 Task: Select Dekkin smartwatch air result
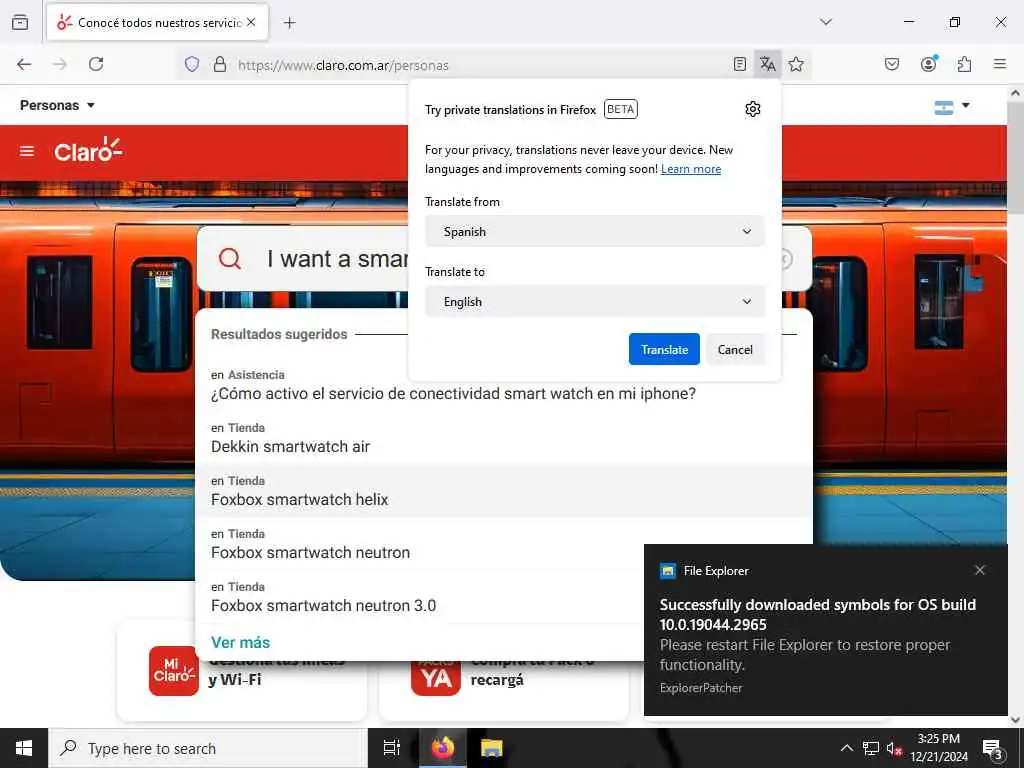(x=504, y=438)
